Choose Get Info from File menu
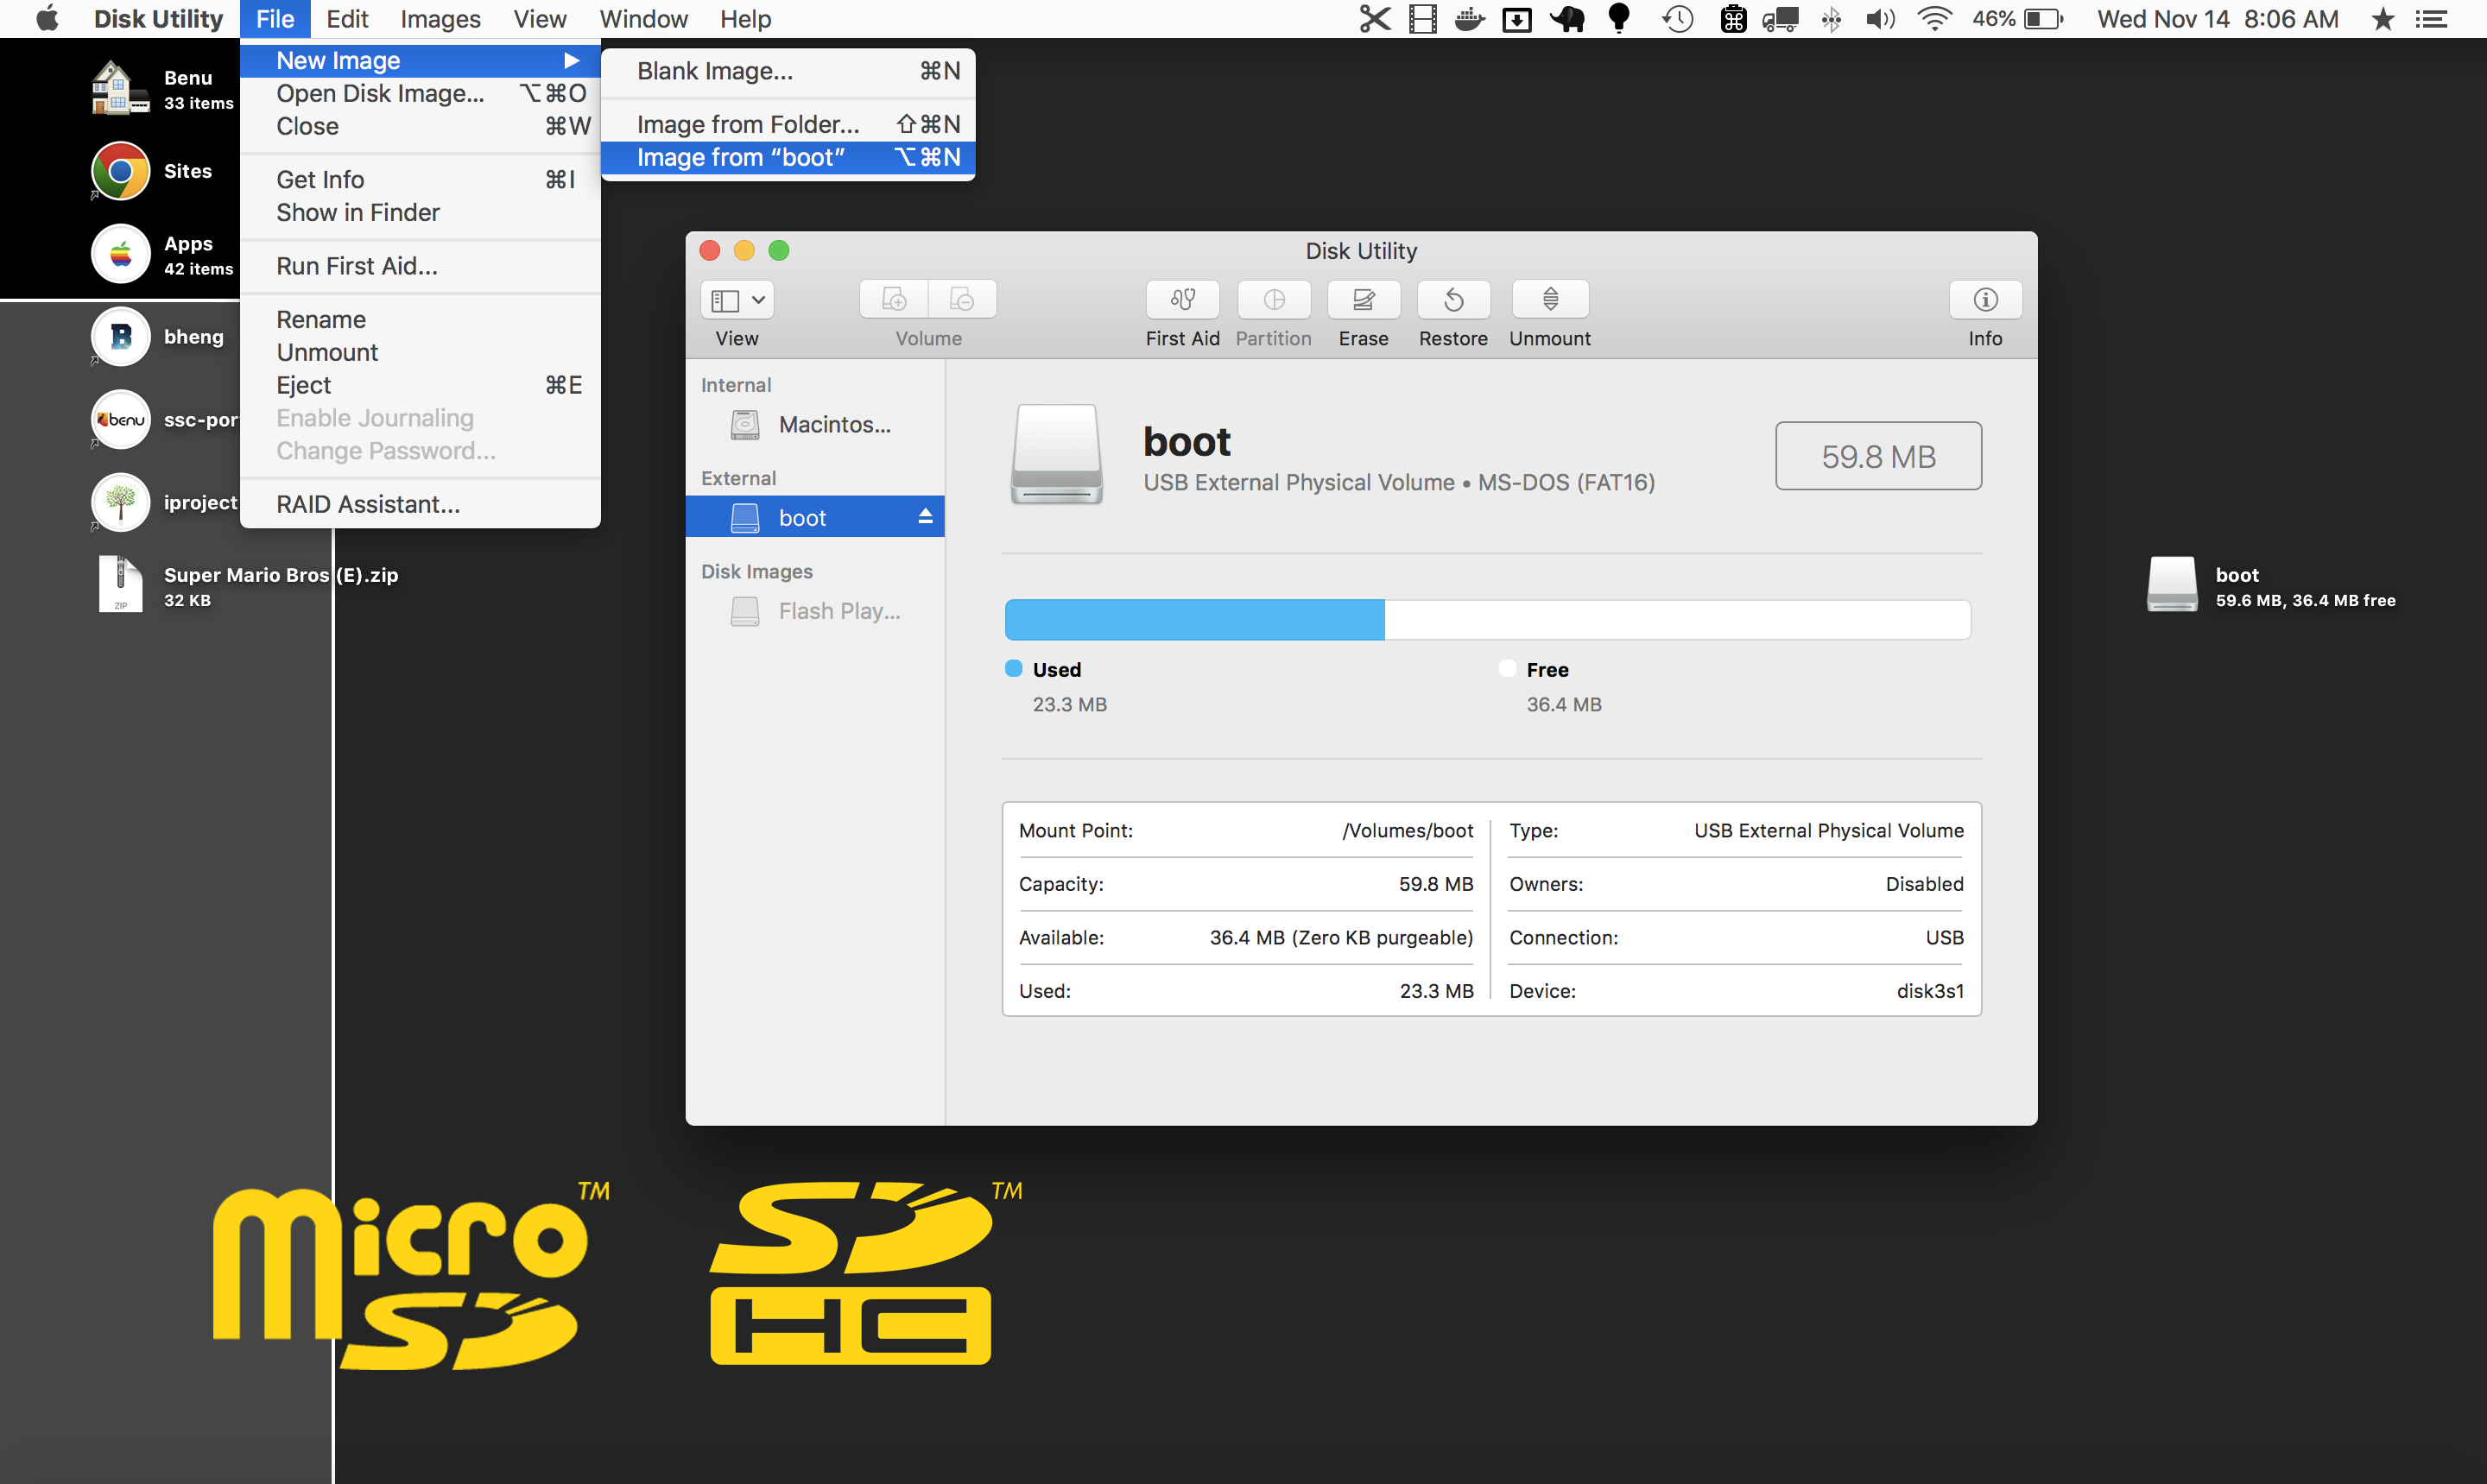This screenshot has width=2487, height=1484. pos(420,179)
